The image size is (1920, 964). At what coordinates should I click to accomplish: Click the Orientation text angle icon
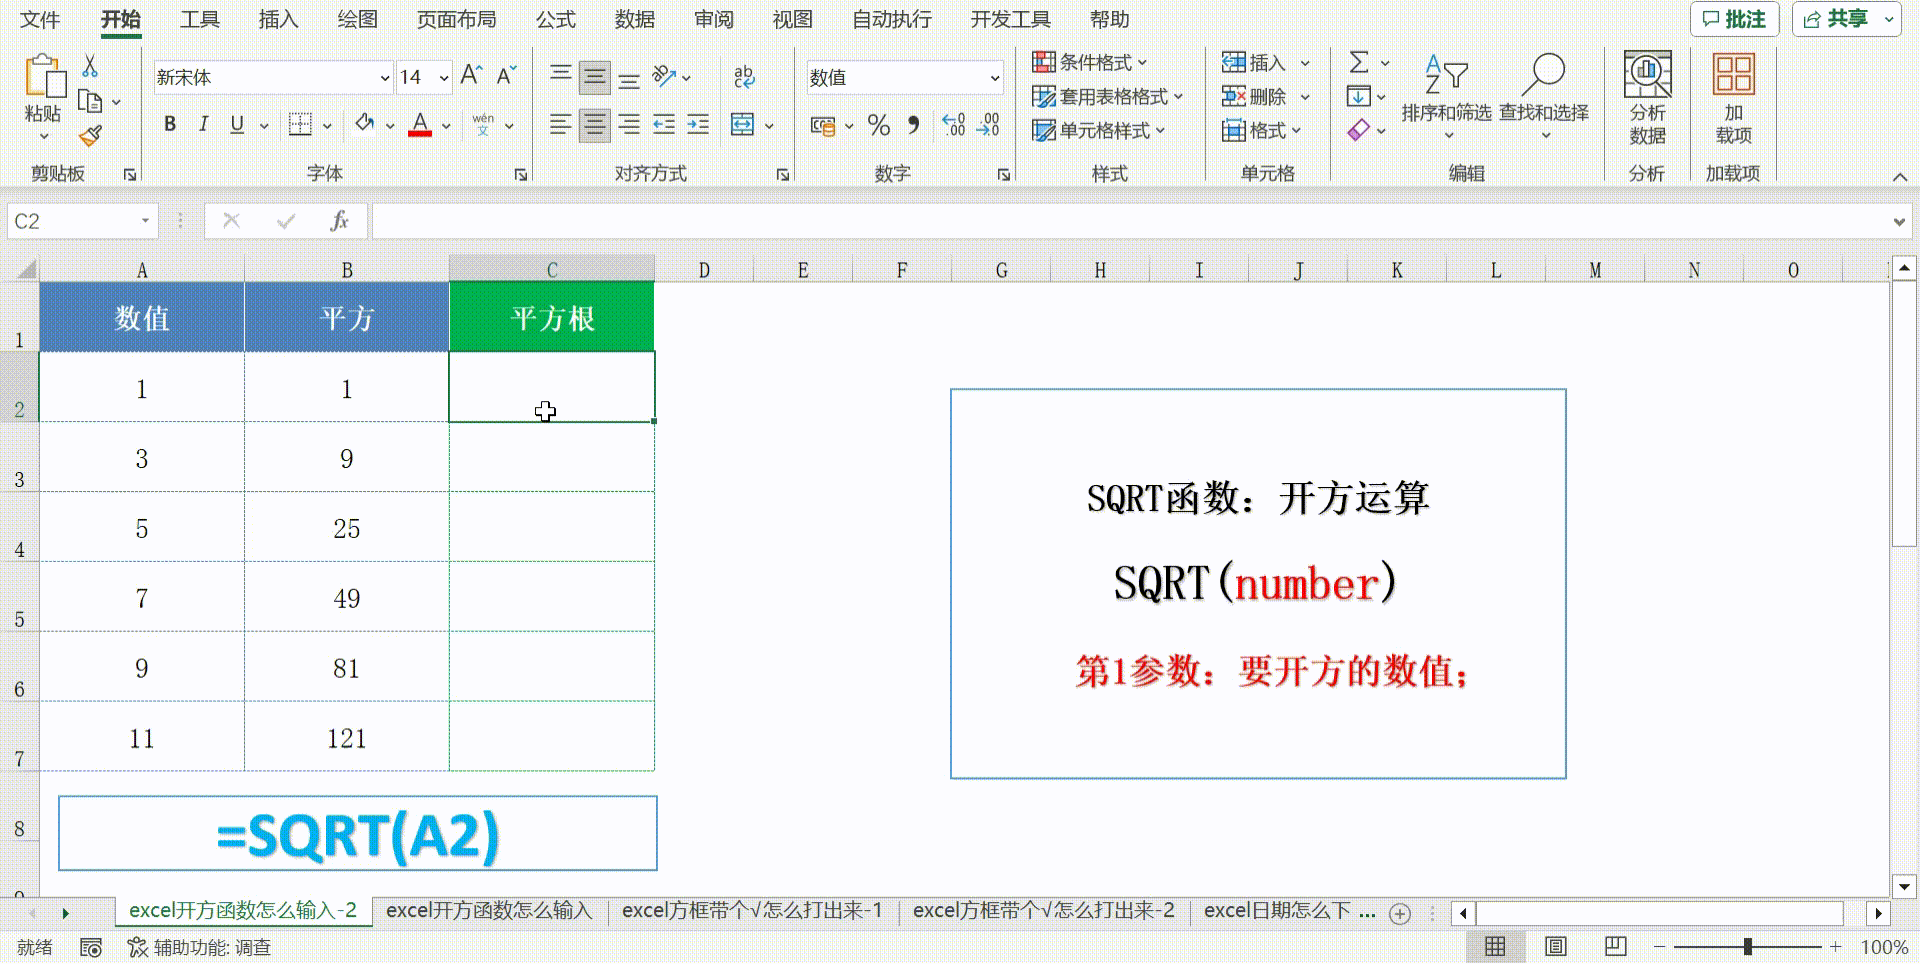click(x=664, y=76)
